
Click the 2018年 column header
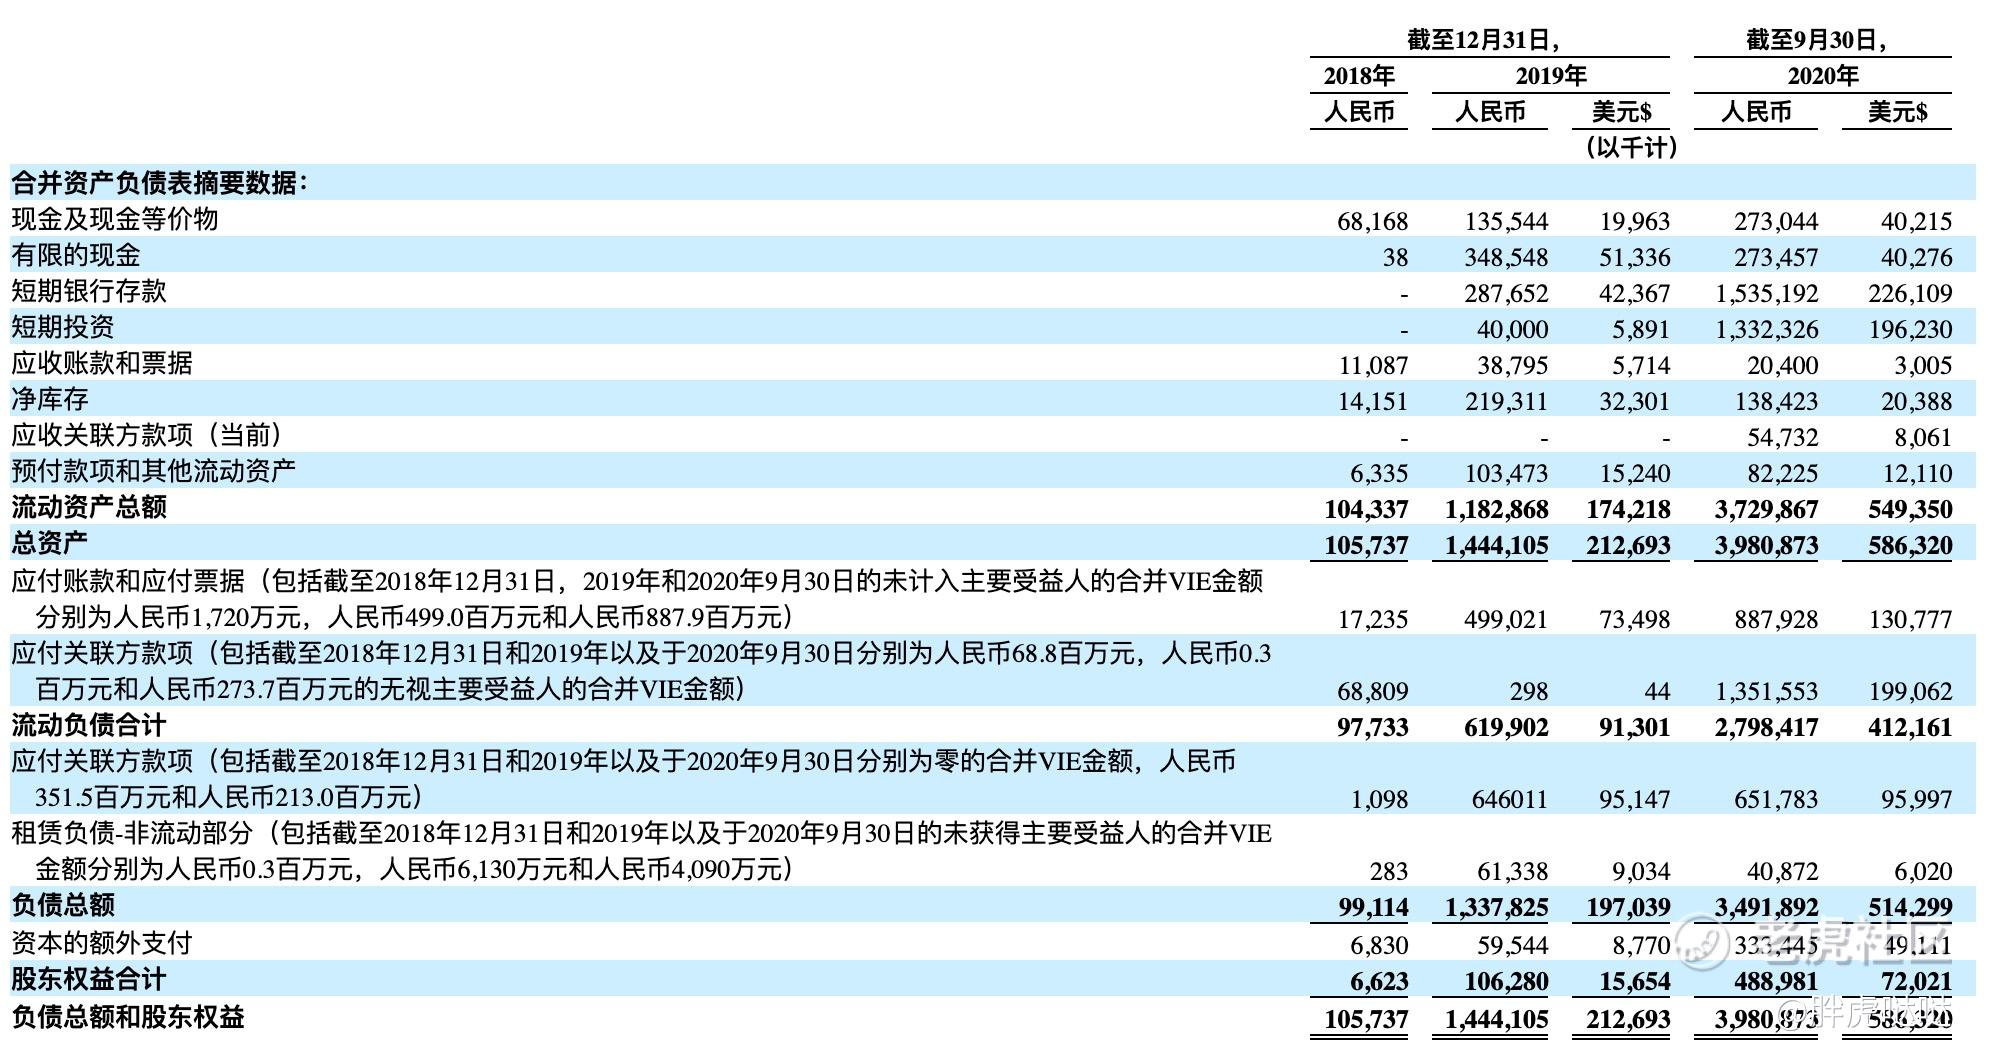click(1359, 76)
